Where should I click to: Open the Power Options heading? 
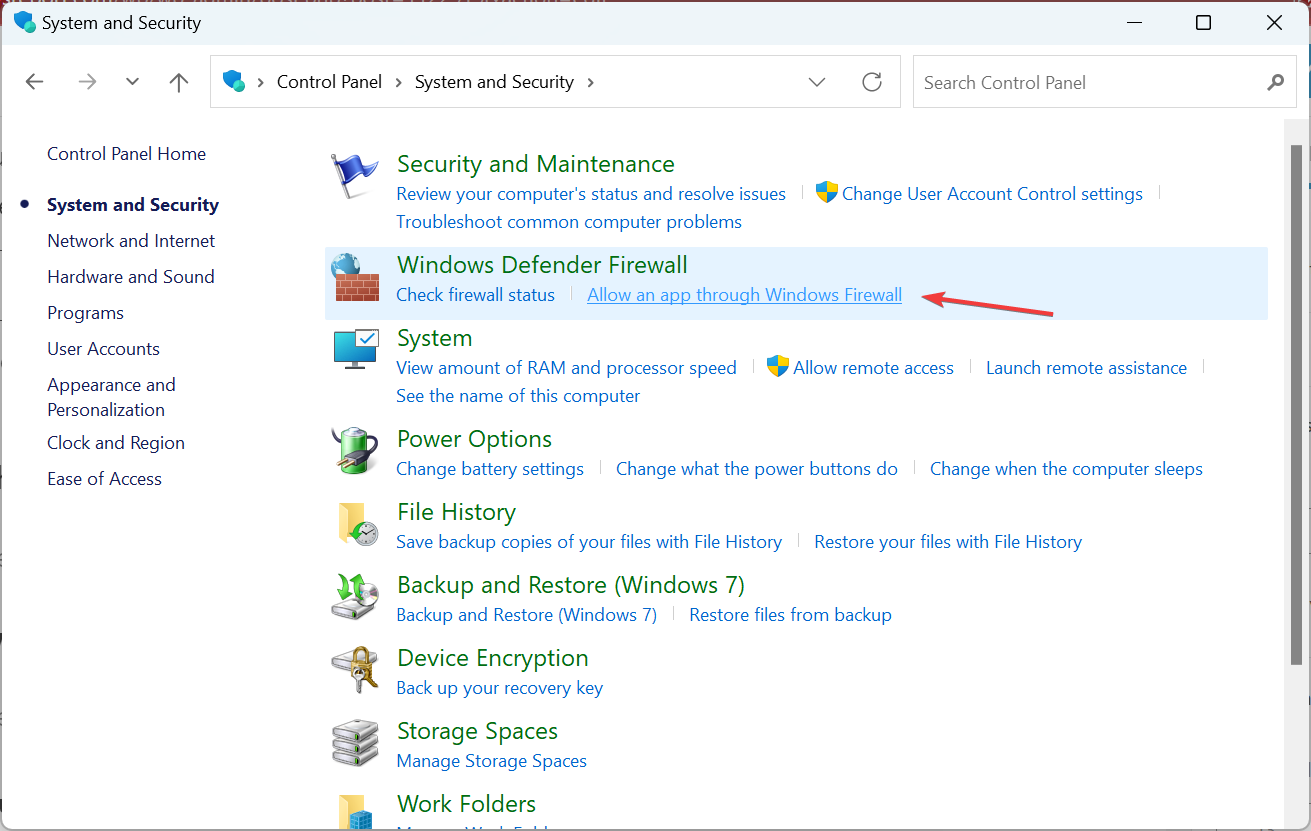click(x=474, y=438)
